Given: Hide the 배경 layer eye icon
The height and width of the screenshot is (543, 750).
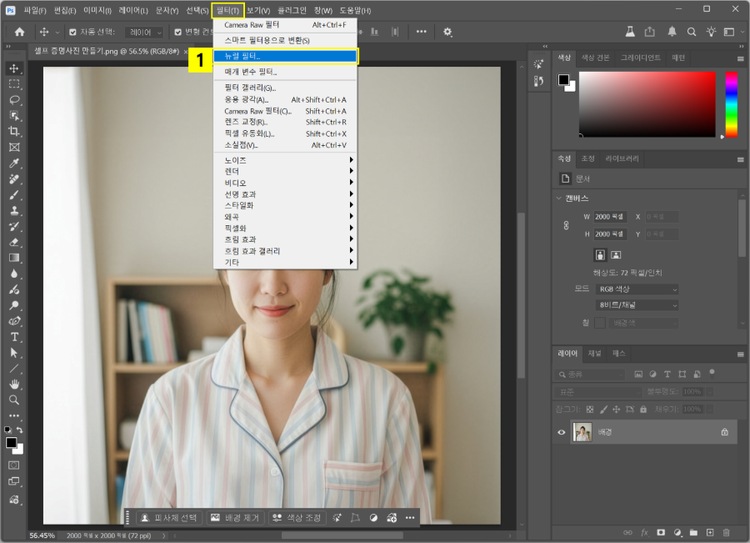Looking at the screenshot, I should 562,432.
